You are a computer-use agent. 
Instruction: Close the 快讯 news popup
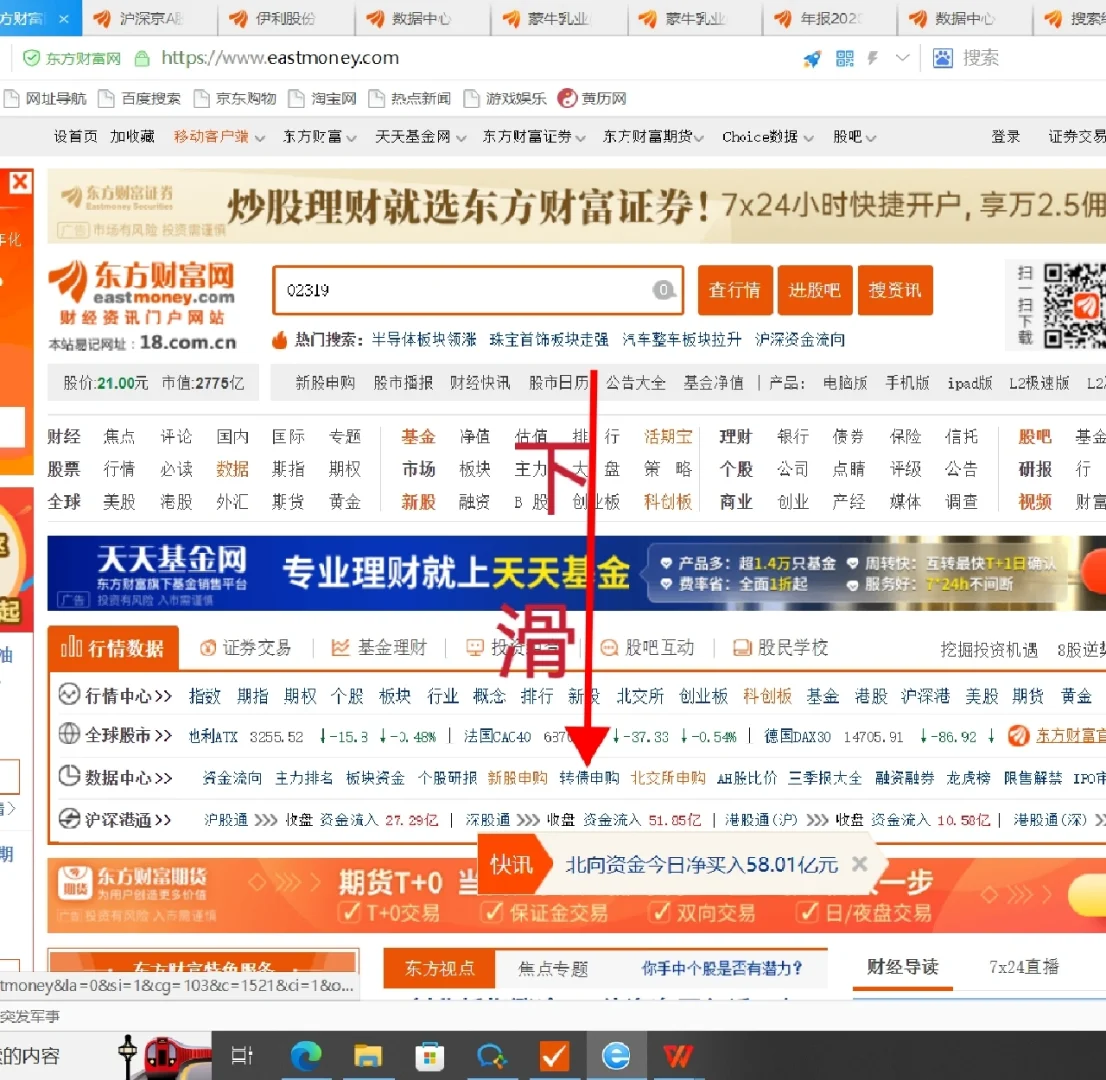(x=859, y=863)
